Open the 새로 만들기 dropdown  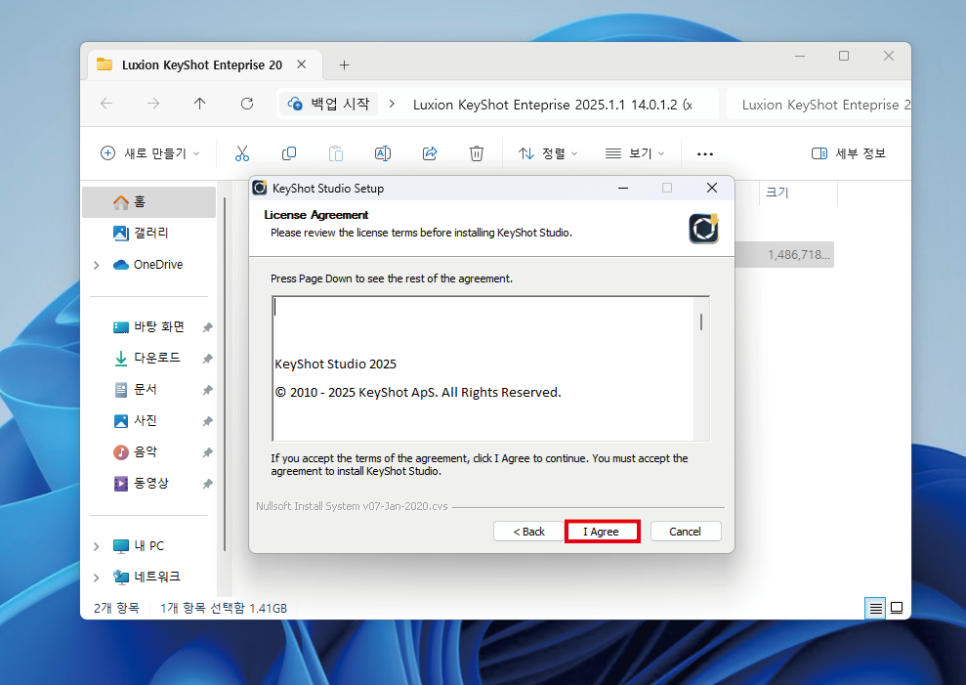150,153
